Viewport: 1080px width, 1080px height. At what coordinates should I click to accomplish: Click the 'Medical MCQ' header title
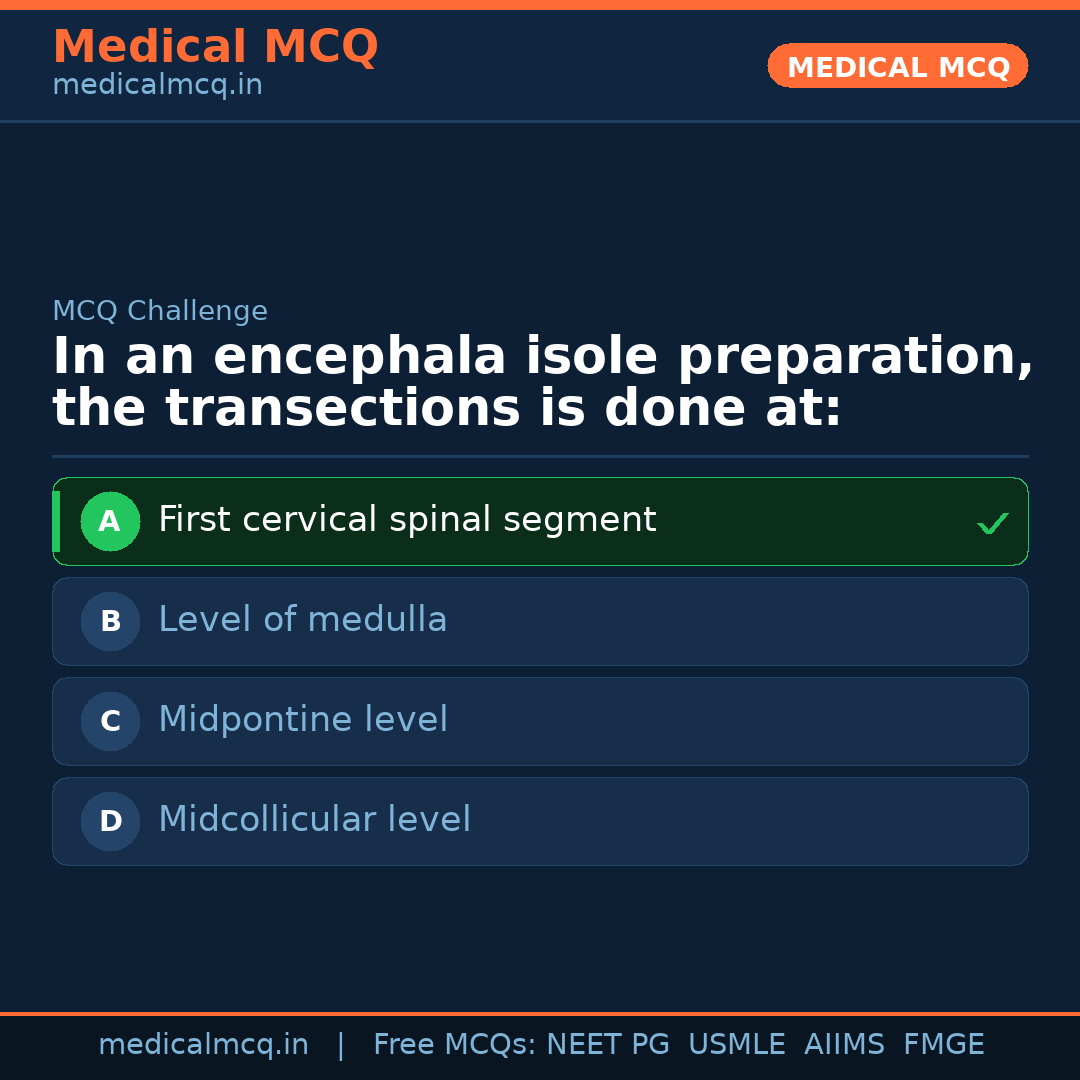point(215,47)
